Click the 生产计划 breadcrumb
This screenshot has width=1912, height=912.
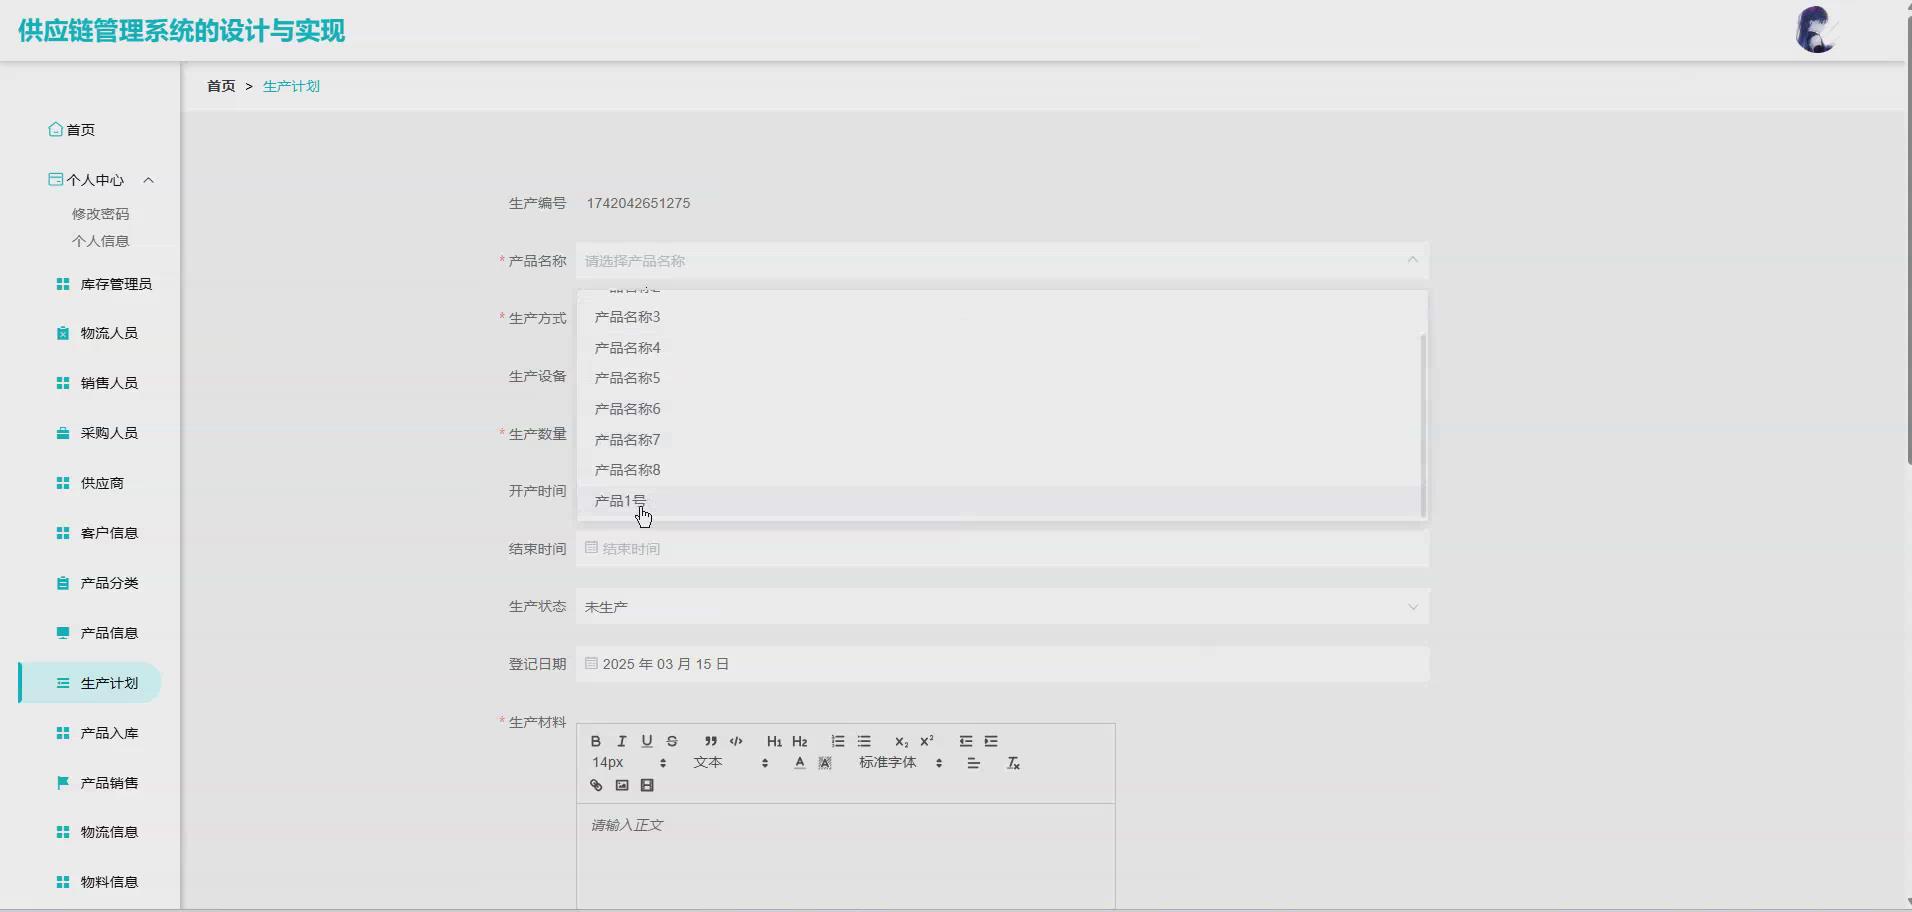click(291, 86)
